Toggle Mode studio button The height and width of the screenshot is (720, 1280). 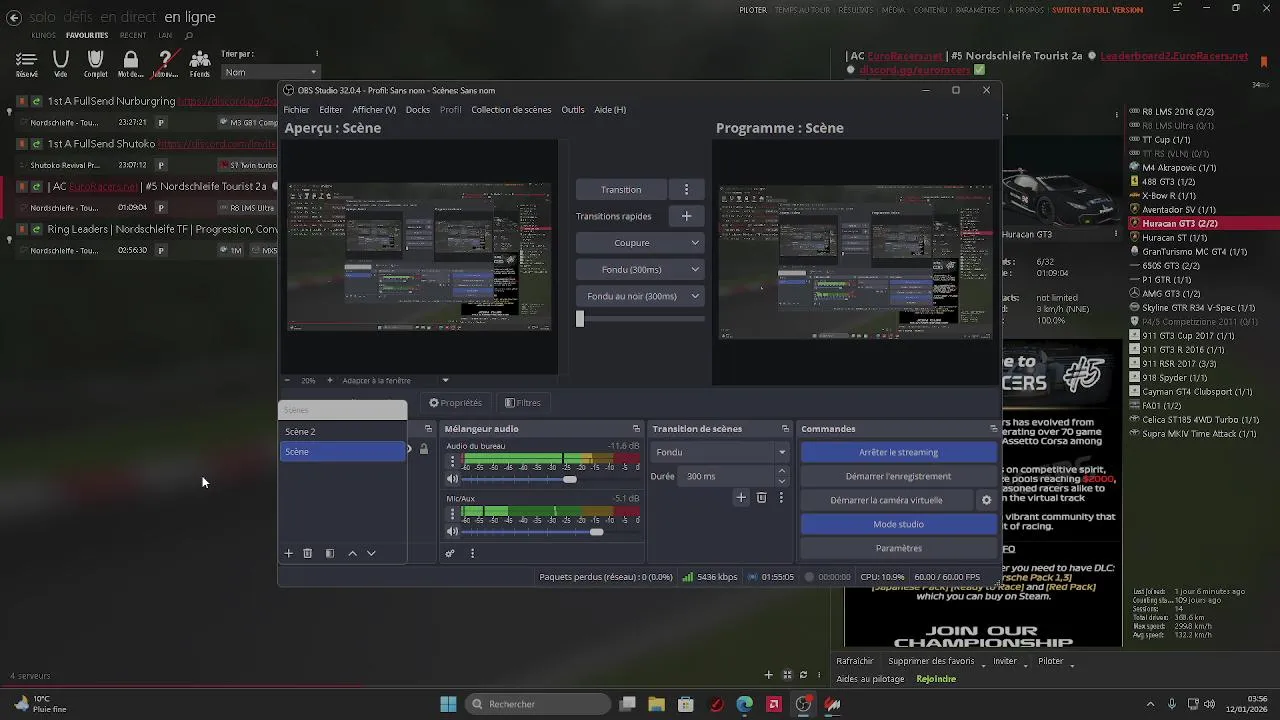(x=898, y=524)
